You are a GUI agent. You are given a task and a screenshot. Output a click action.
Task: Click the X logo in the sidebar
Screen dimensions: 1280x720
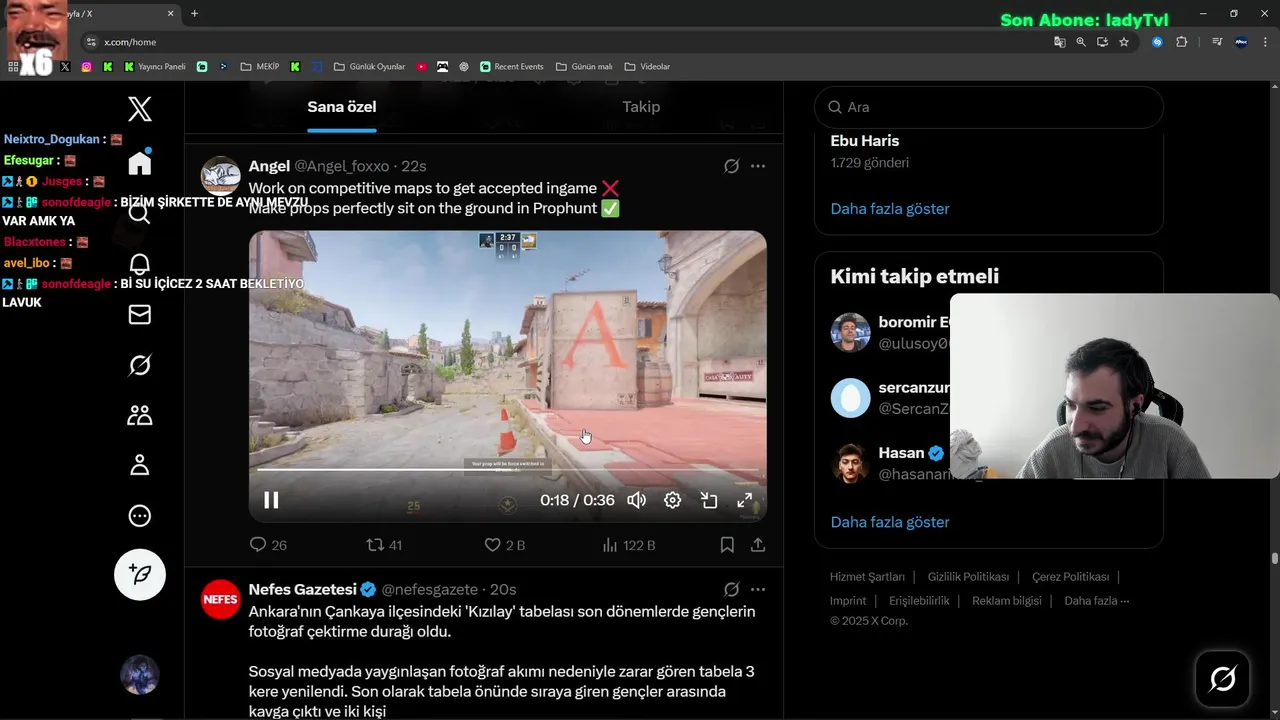click(x=140, y=109)
